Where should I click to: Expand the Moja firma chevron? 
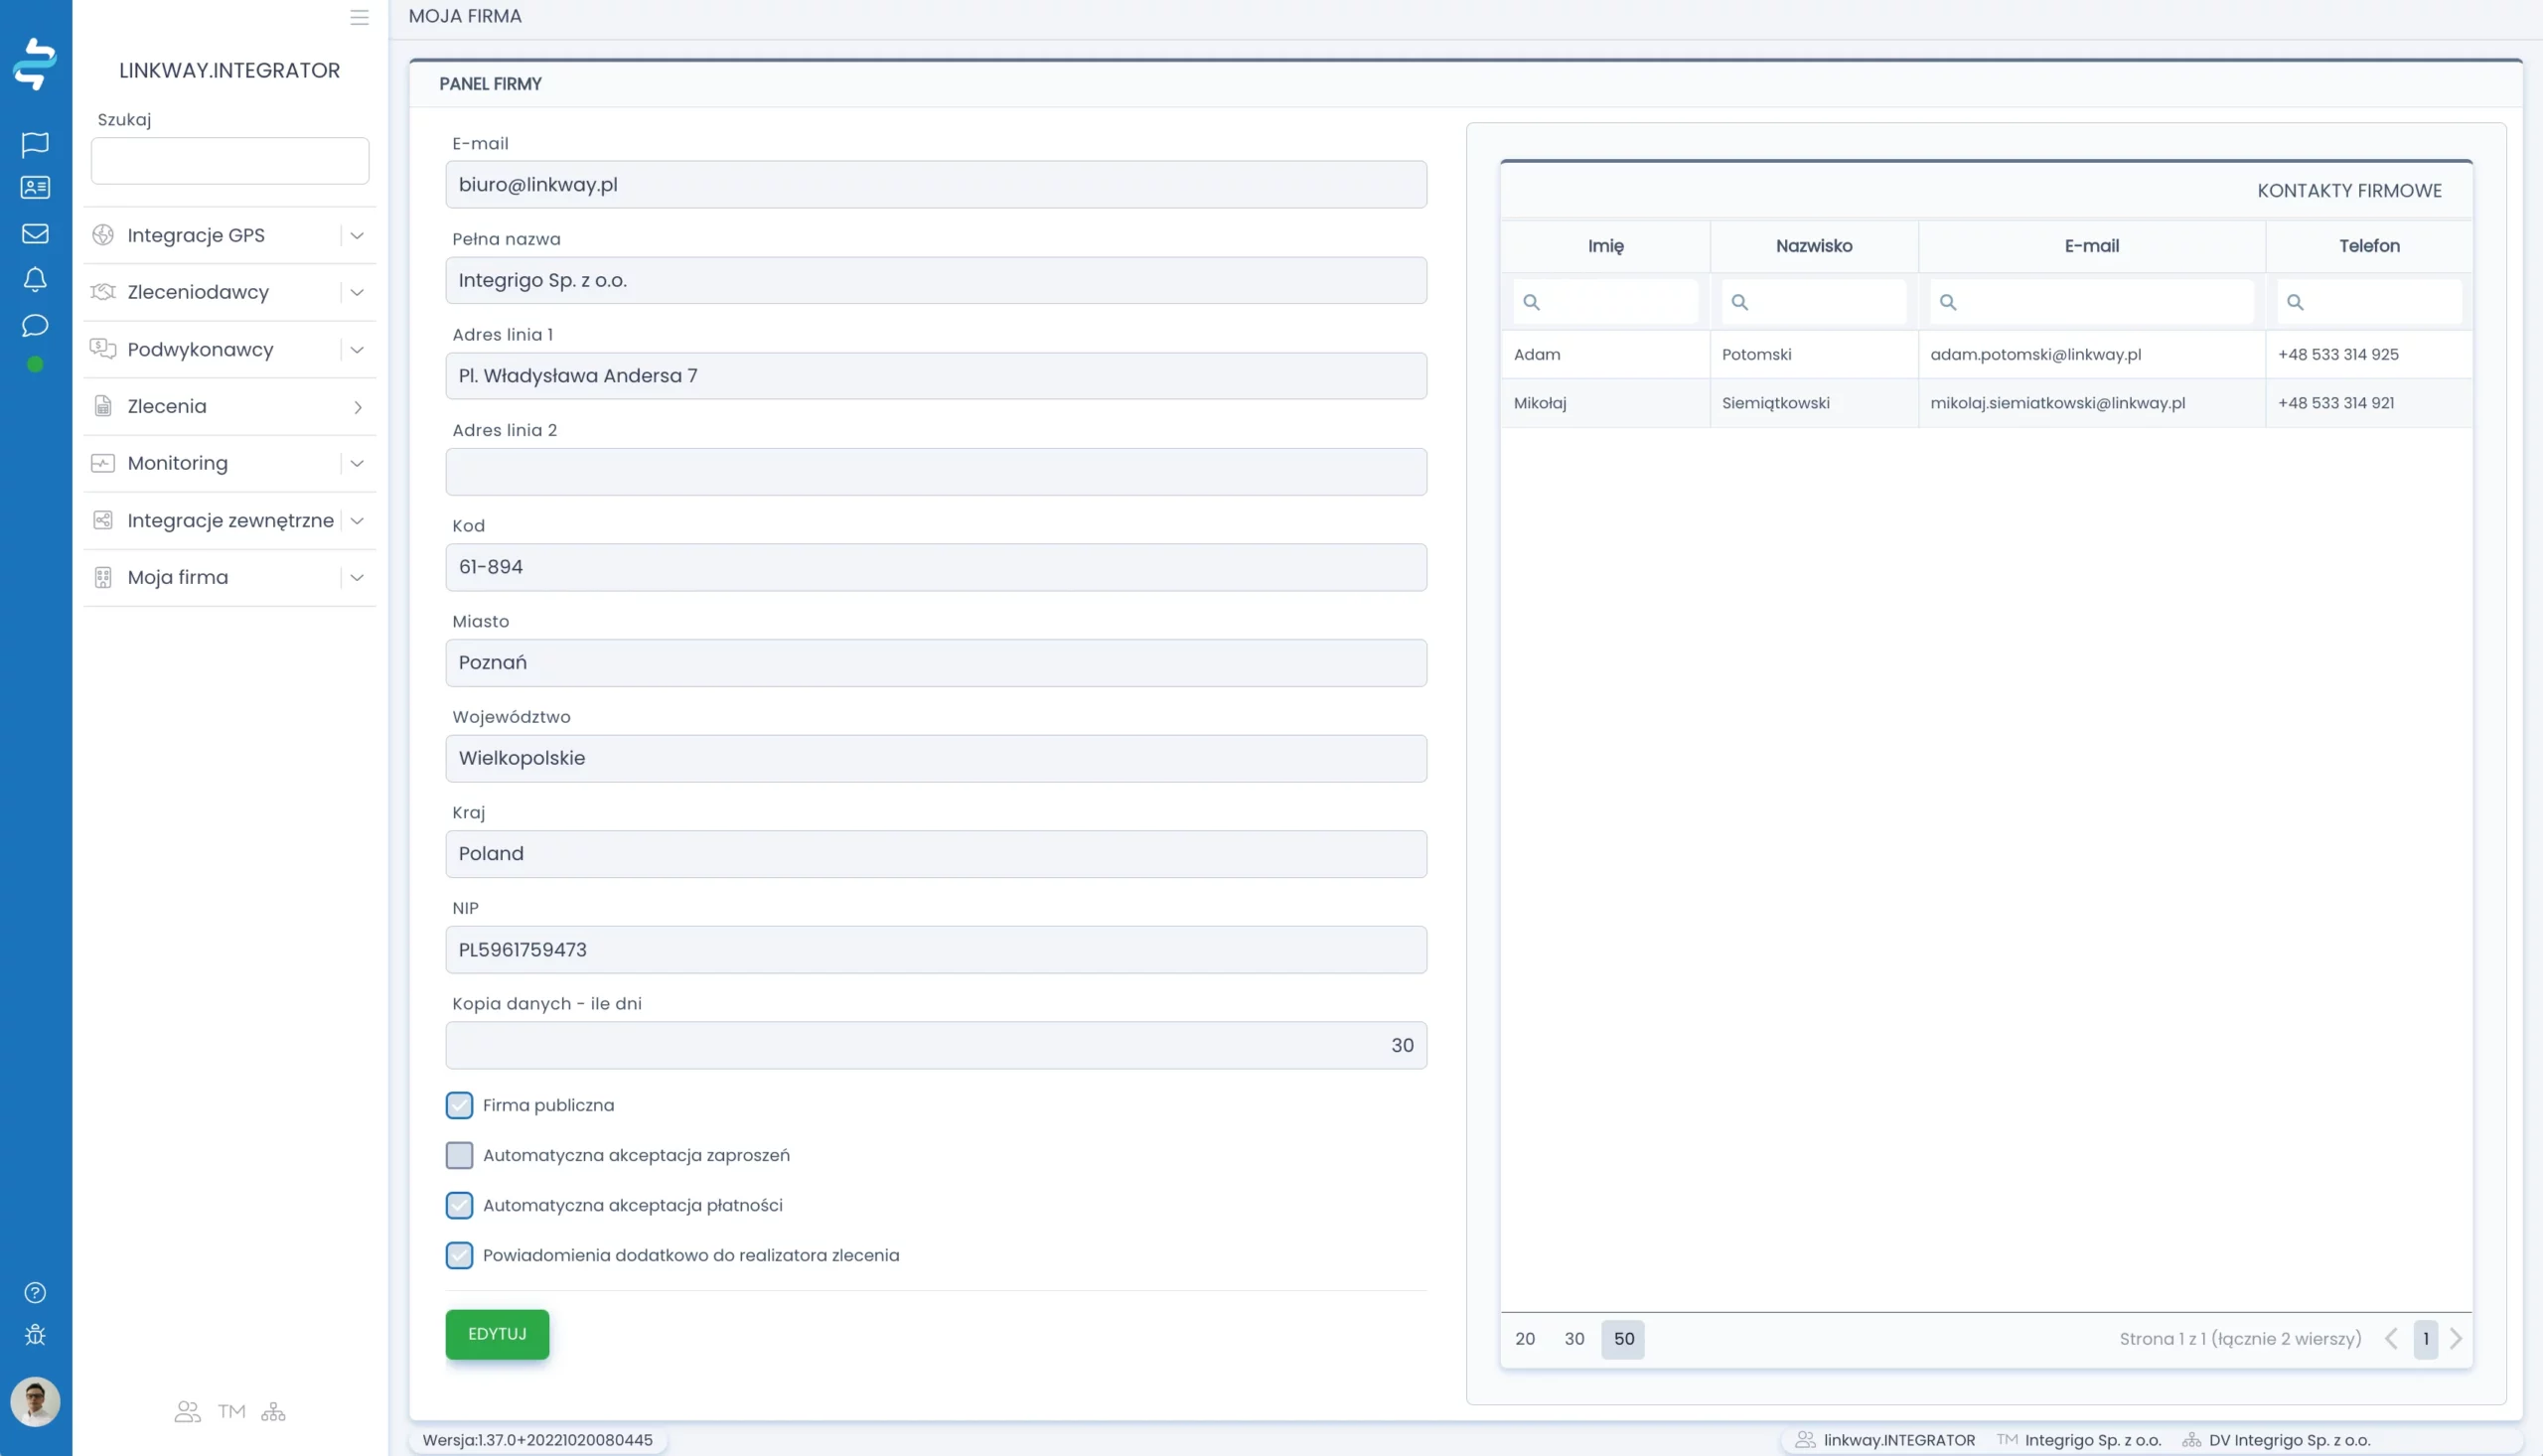click(357, 577)
